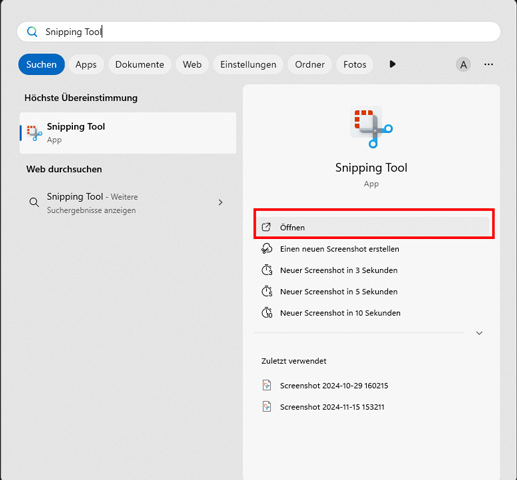Switch to the Ordner filter tab
This screenshot has height=480, width=517.
click(x=310, y=64)
